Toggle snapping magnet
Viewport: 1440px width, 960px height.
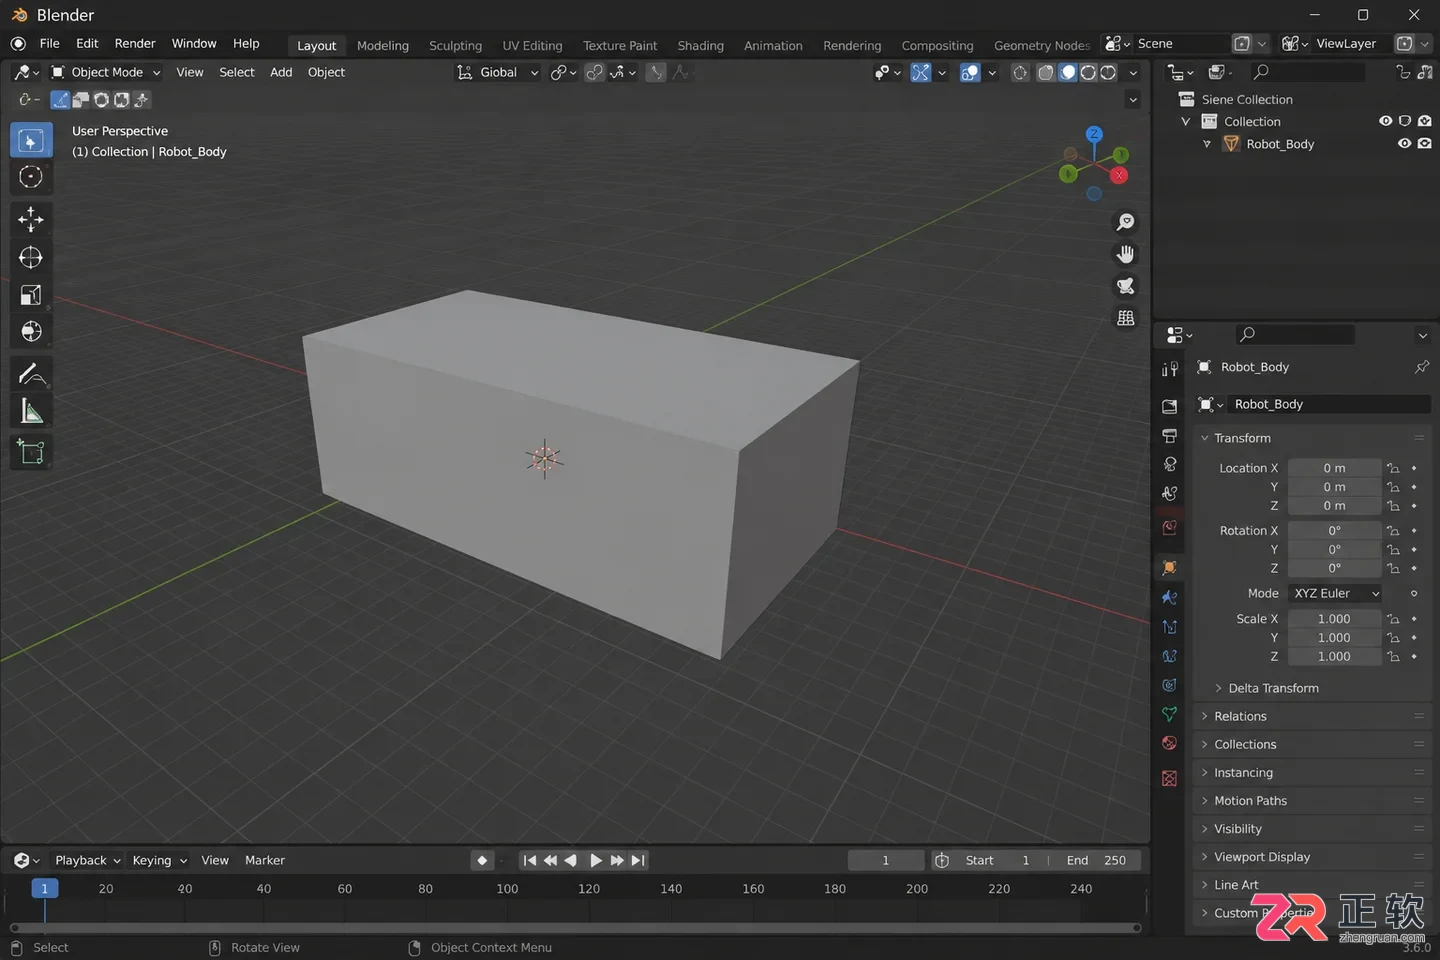[594, 73]
